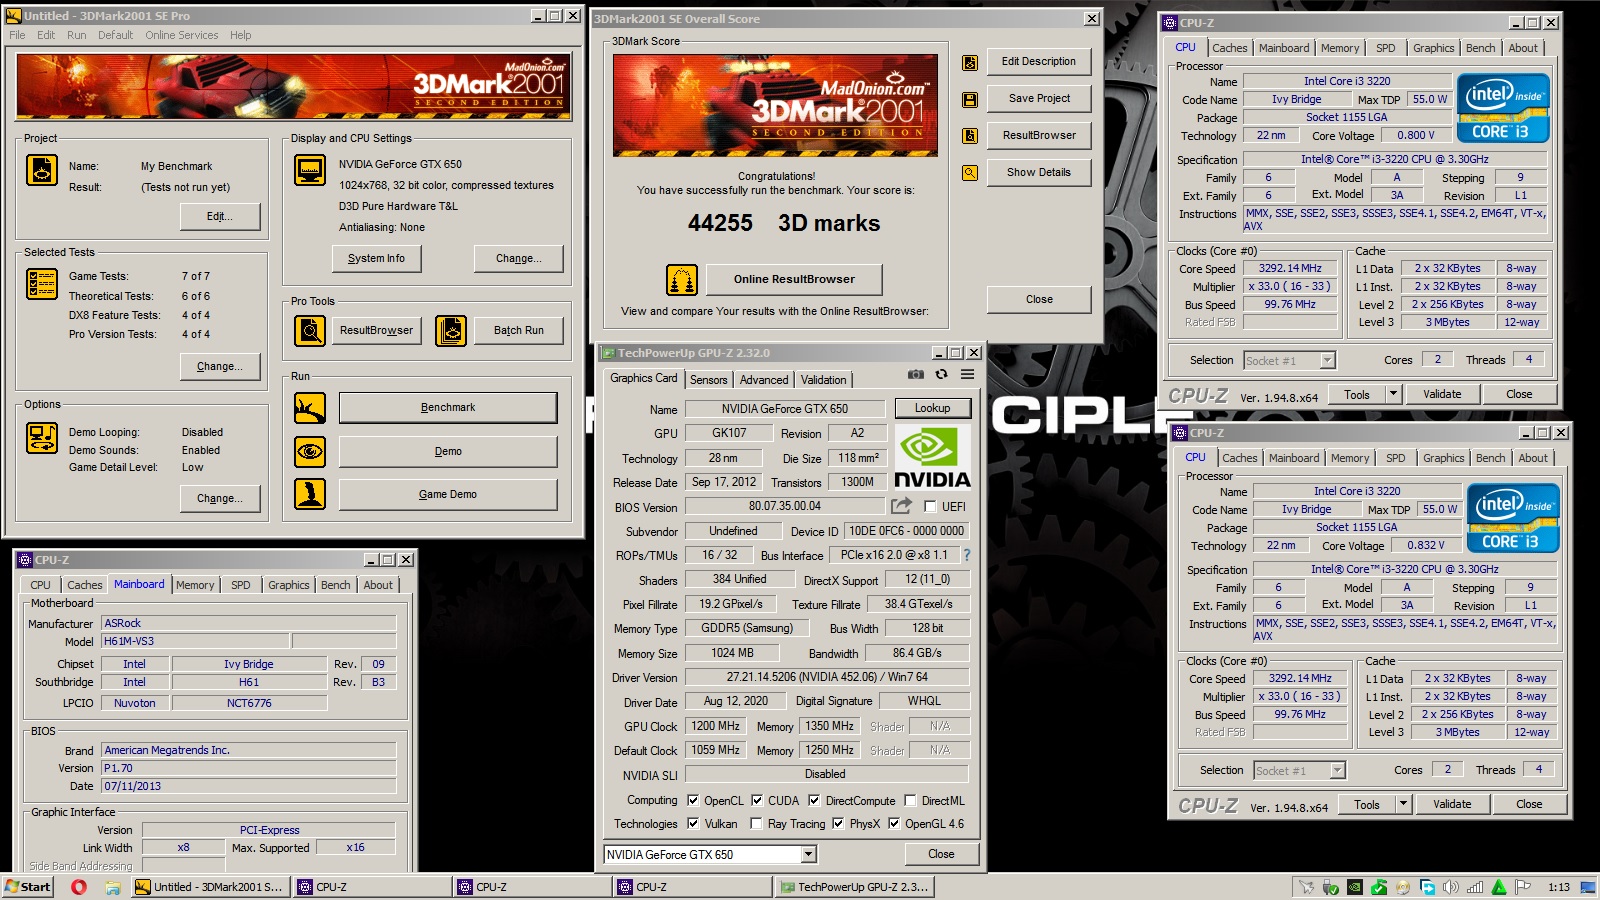Toggle the DirectCompute checkbox in GPU-Z
Viewport: 1600px width, 900px height.
pos(814,800)
